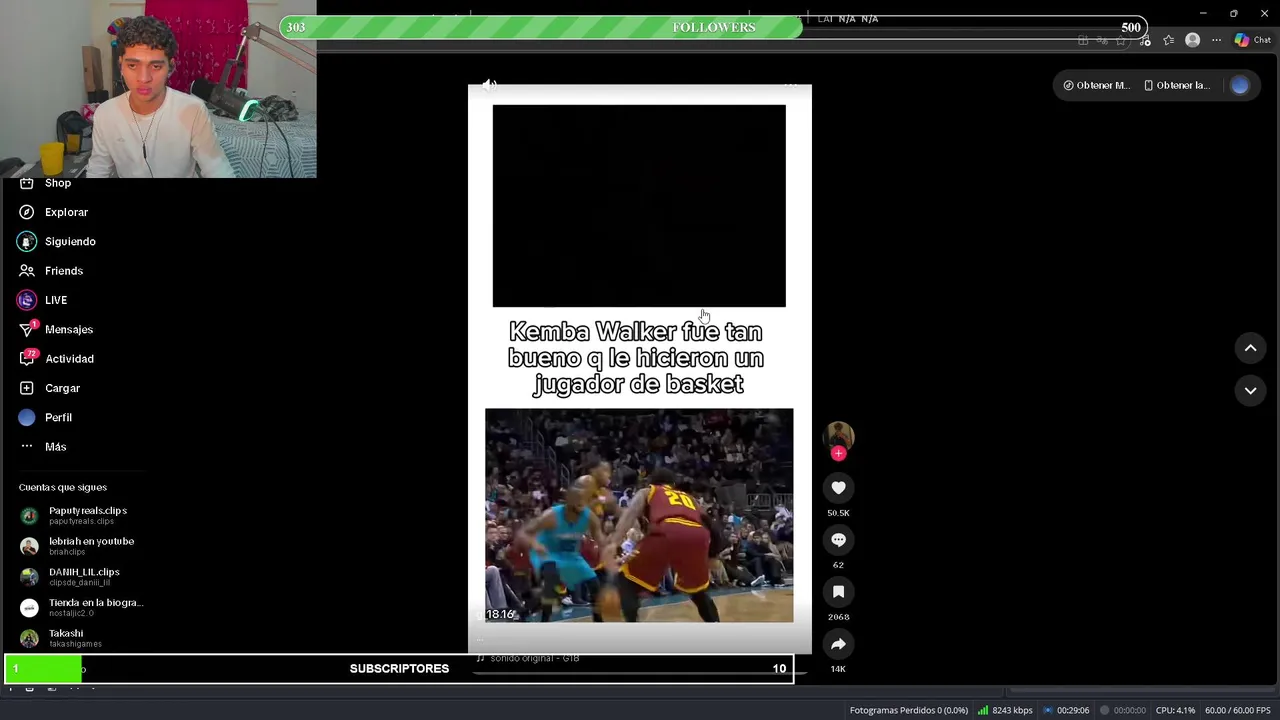Open Takashi followed account

coord(61,638)
